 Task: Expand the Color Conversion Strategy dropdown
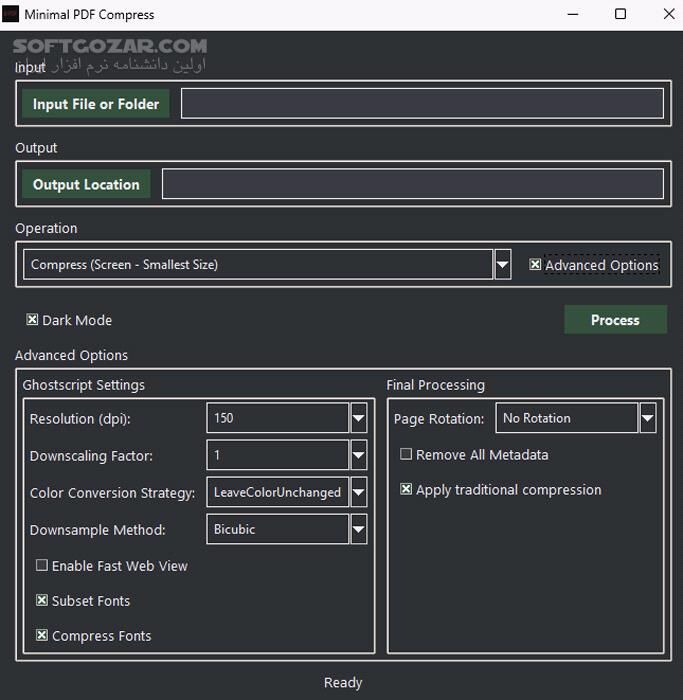(359, 492)
